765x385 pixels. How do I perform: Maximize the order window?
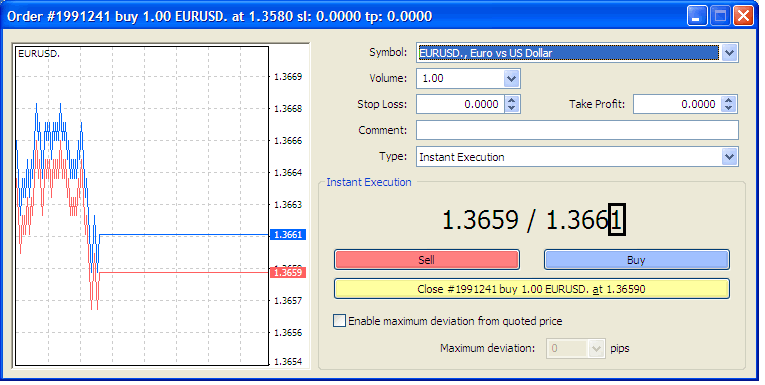pyautogui.click(x=720, y=16)
